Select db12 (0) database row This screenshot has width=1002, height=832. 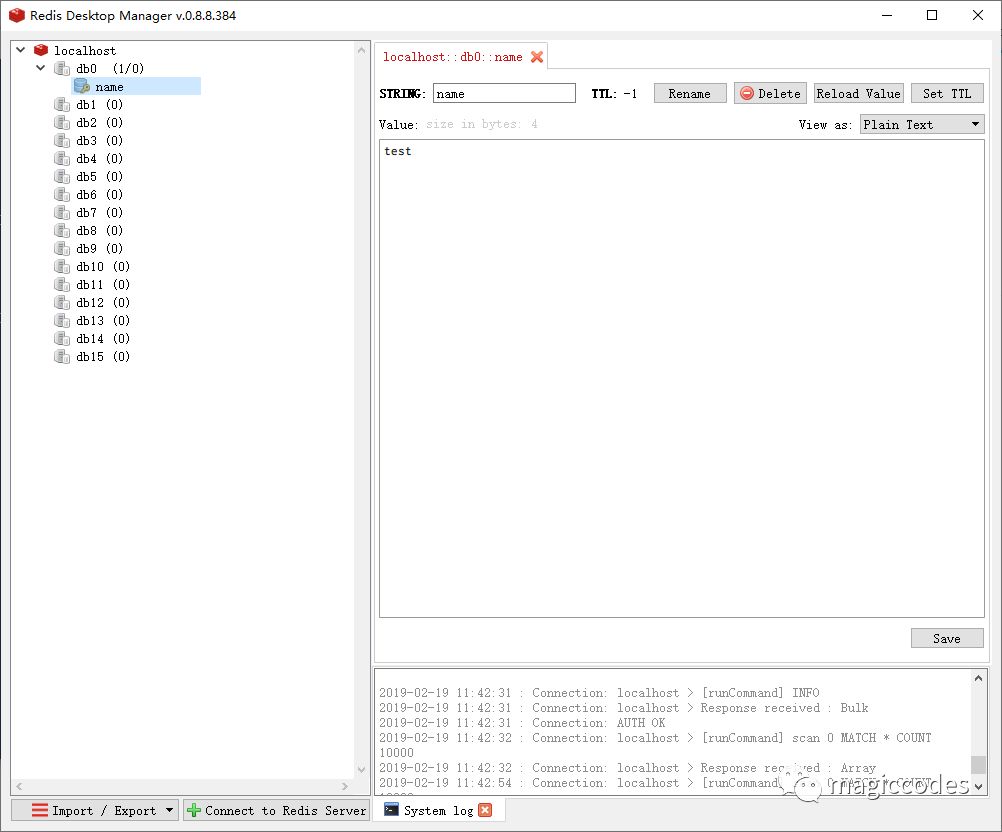click(92, 302)
